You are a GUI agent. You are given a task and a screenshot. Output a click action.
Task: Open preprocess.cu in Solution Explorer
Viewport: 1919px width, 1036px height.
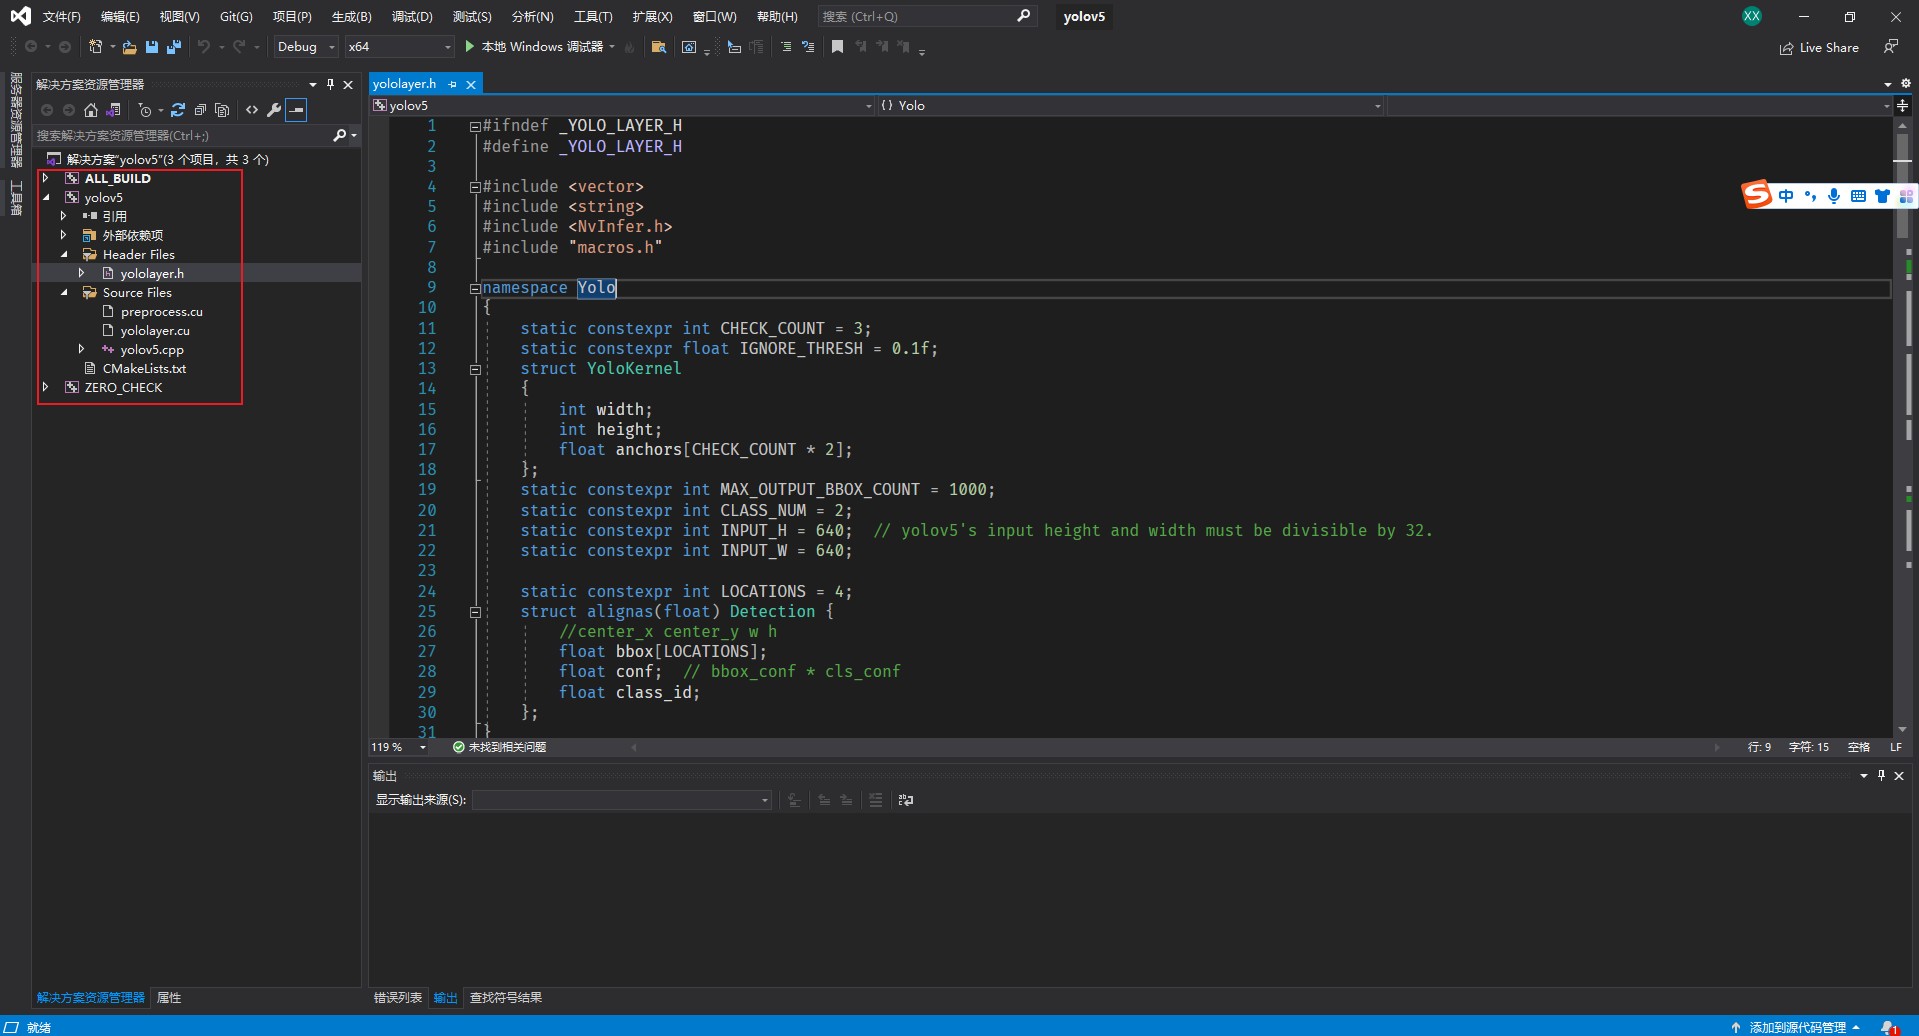[161, 312]
